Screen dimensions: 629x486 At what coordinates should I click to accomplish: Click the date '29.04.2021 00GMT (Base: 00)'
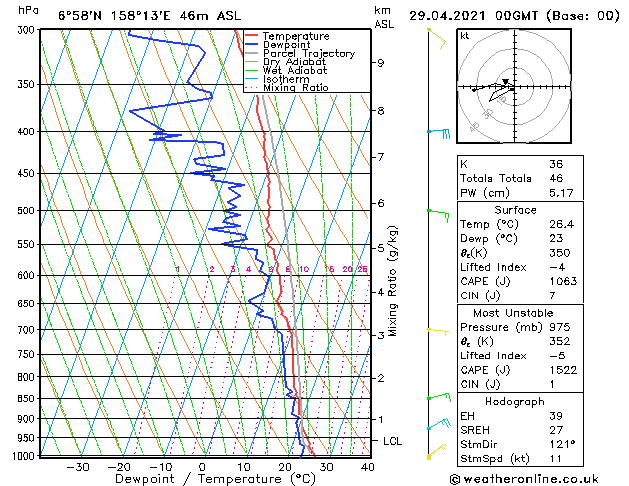pyautogui.click(x=515, y=16)
